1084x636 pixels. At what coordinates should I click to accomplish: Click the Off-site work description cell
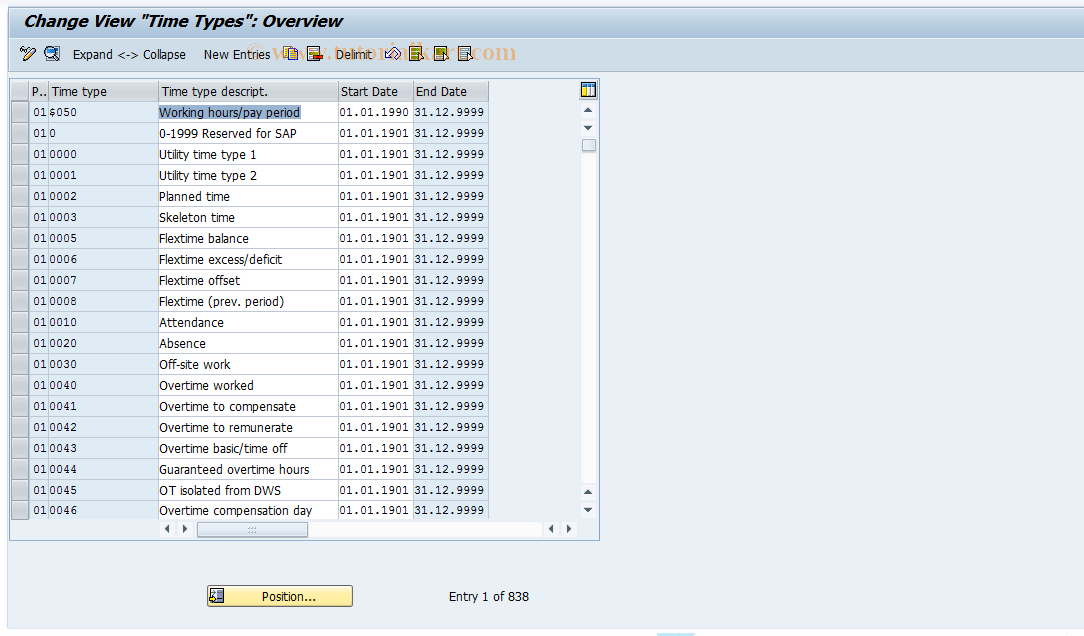point(248,364)
